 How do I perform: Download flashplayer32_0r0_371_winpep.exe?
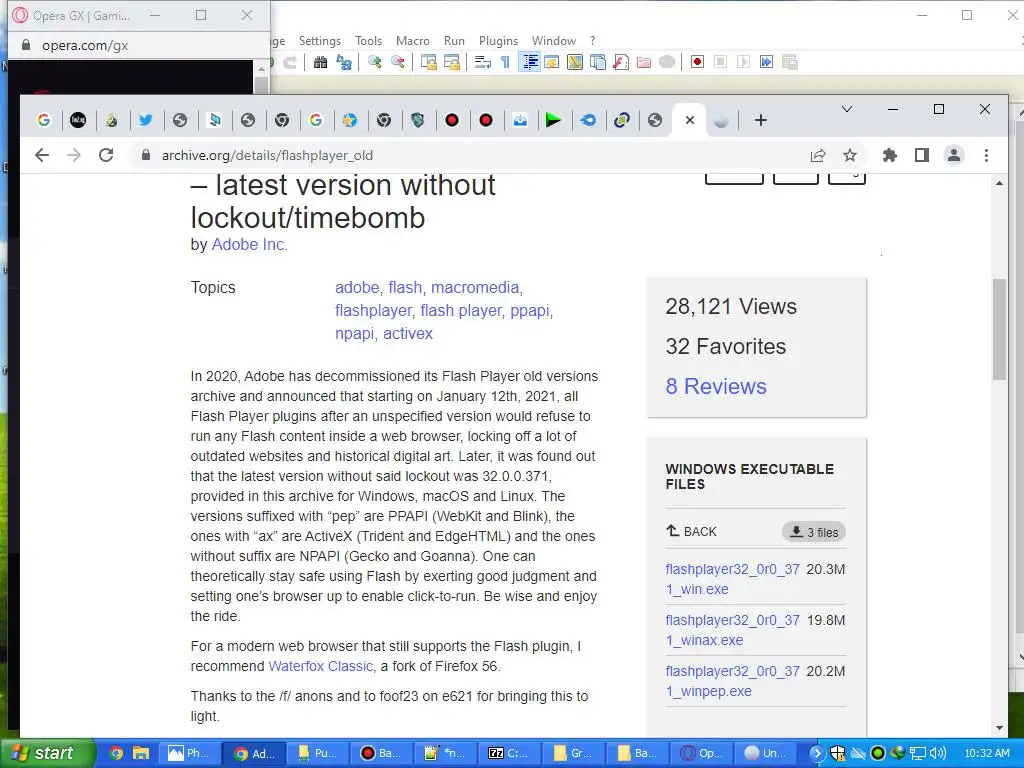click(732, 681)
